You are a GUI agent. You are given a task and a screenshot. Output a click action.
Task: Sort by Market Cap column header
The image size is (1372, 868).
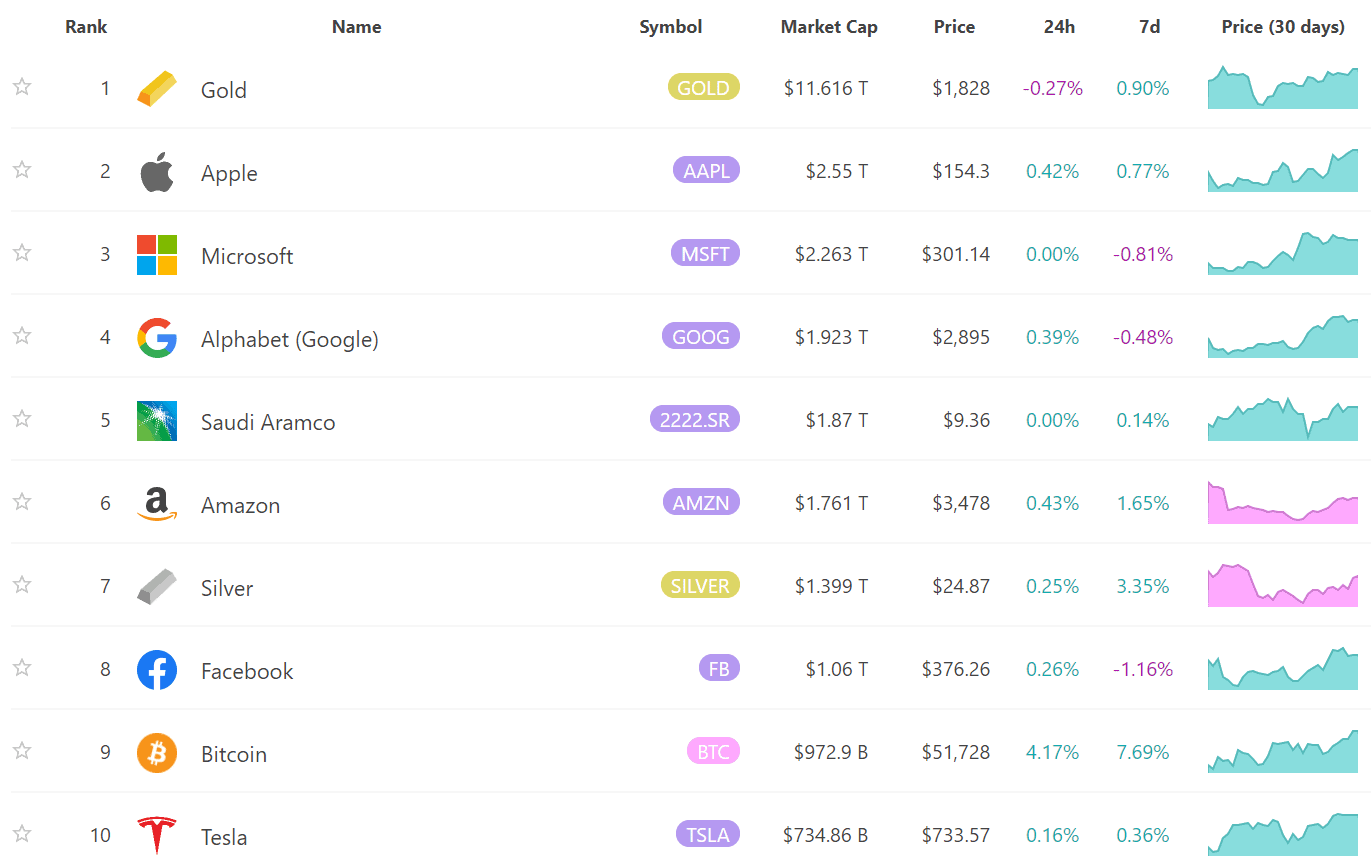(x=829, y=27)
